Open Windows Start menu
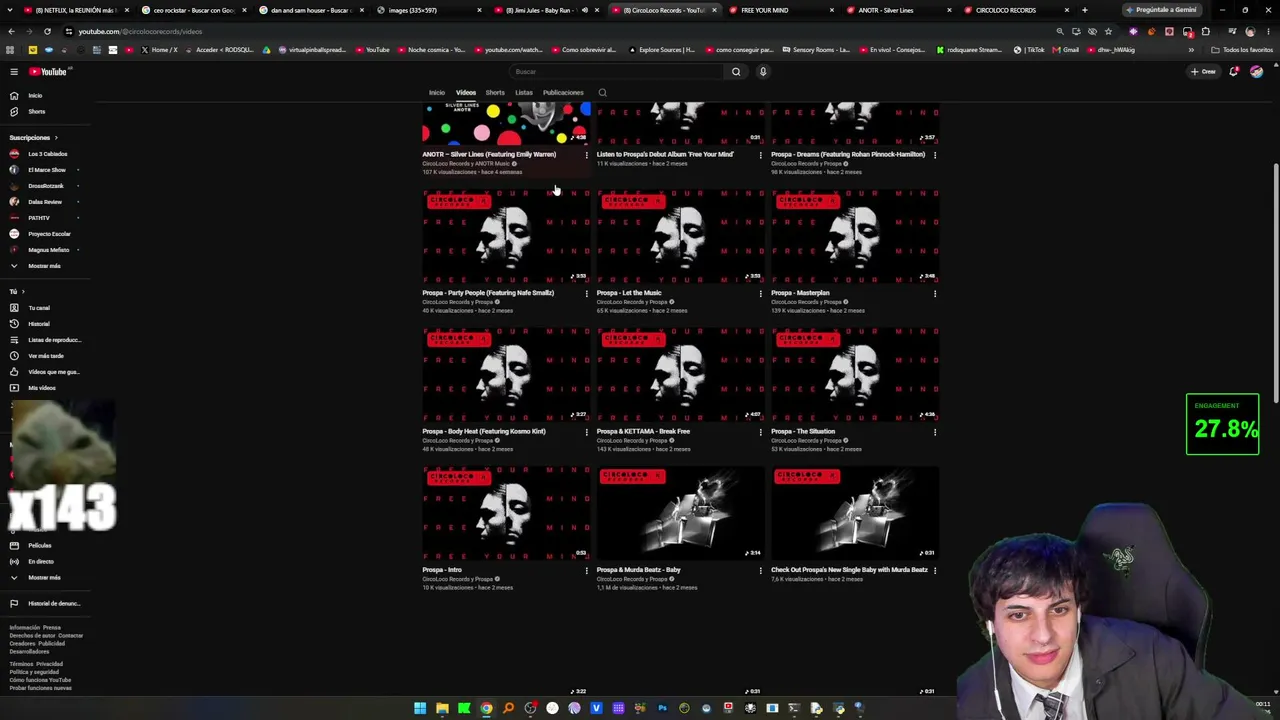This screenshot has height=720, width=1280. pos(420,709)
